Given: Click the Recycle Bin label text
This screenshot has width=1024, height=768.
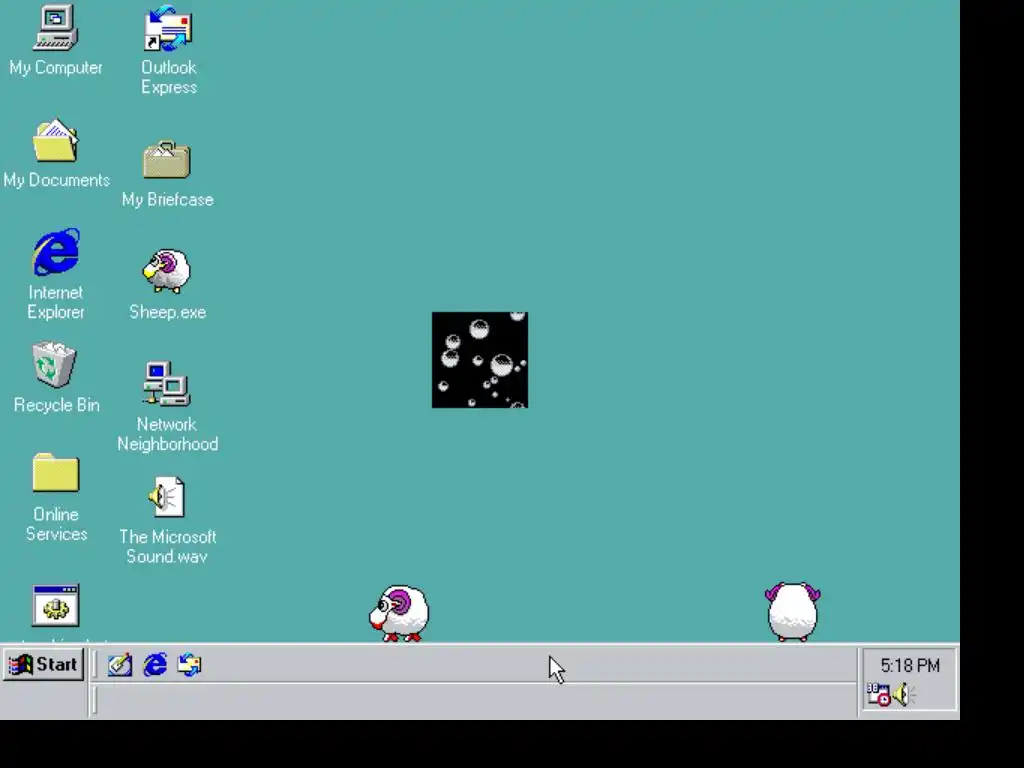Looking at the screenshot, I should coord(57,405).
